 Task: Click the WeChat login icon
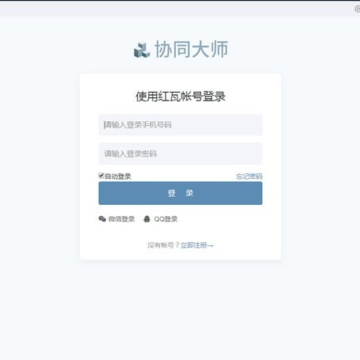pos(102,219)
